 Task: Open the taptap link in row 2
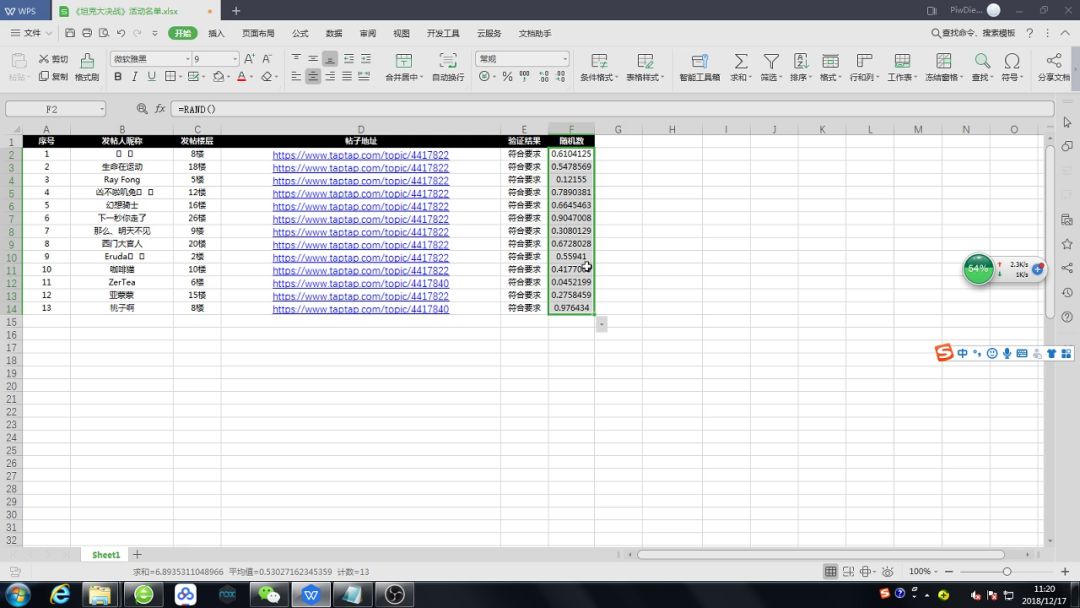click(360, 155)
